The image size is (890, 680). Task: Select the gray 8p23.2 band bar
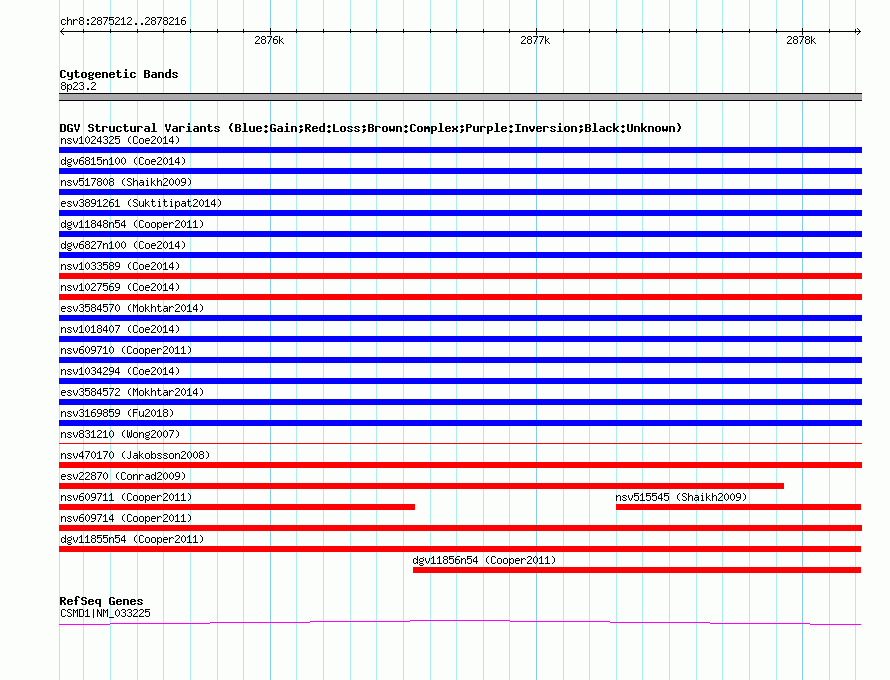[460, 97]
